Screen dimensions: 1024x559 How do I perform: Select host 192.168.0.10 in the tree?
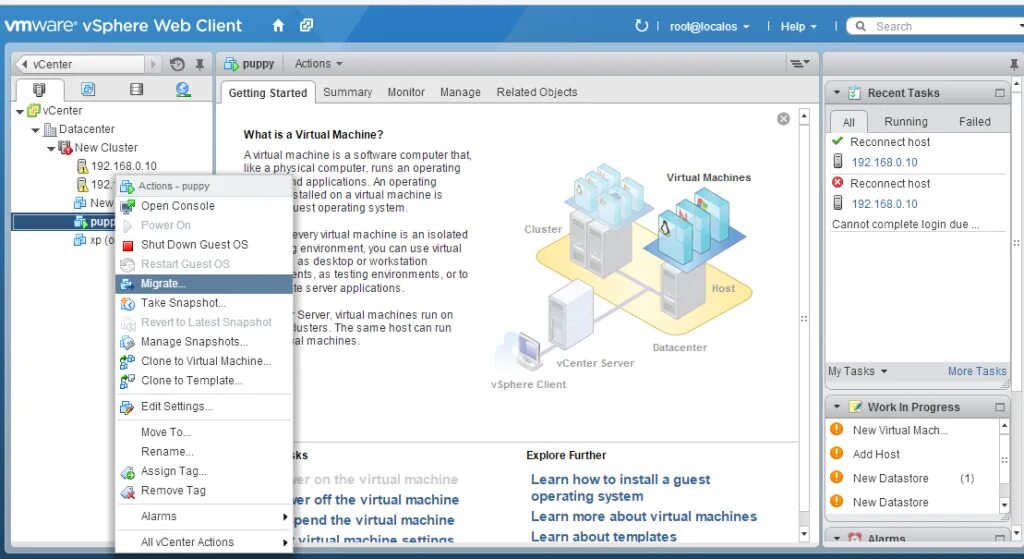coord(123,166)
